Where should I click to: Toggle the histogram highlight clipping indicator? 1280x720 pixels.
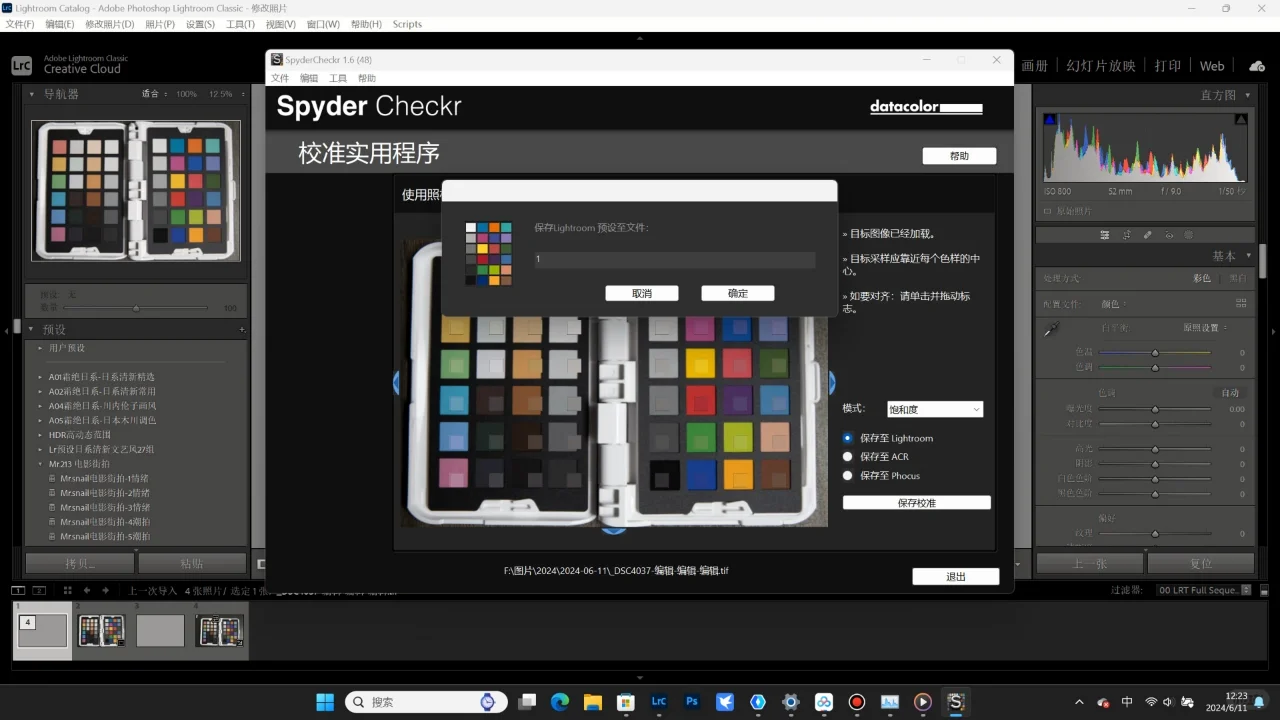(1241, 119)
